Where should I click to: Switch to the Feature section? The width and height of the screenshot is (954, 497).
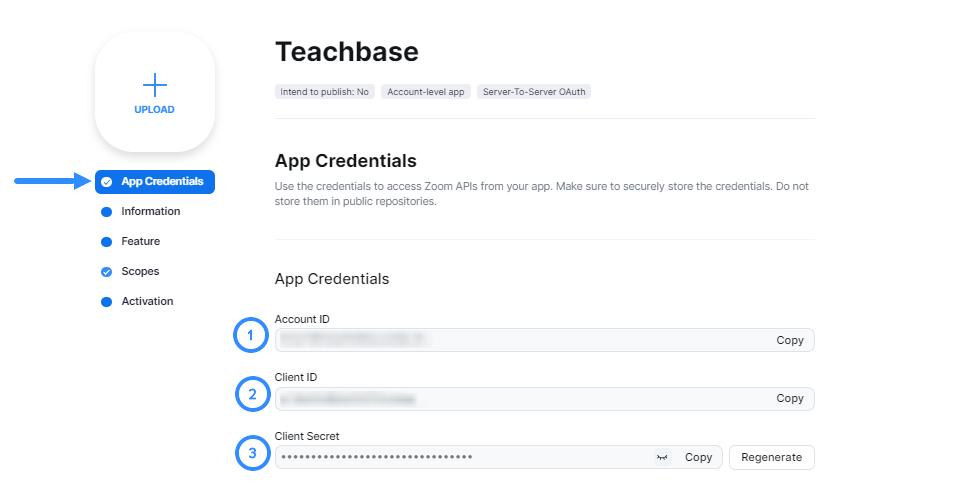(x=141, y=242)
